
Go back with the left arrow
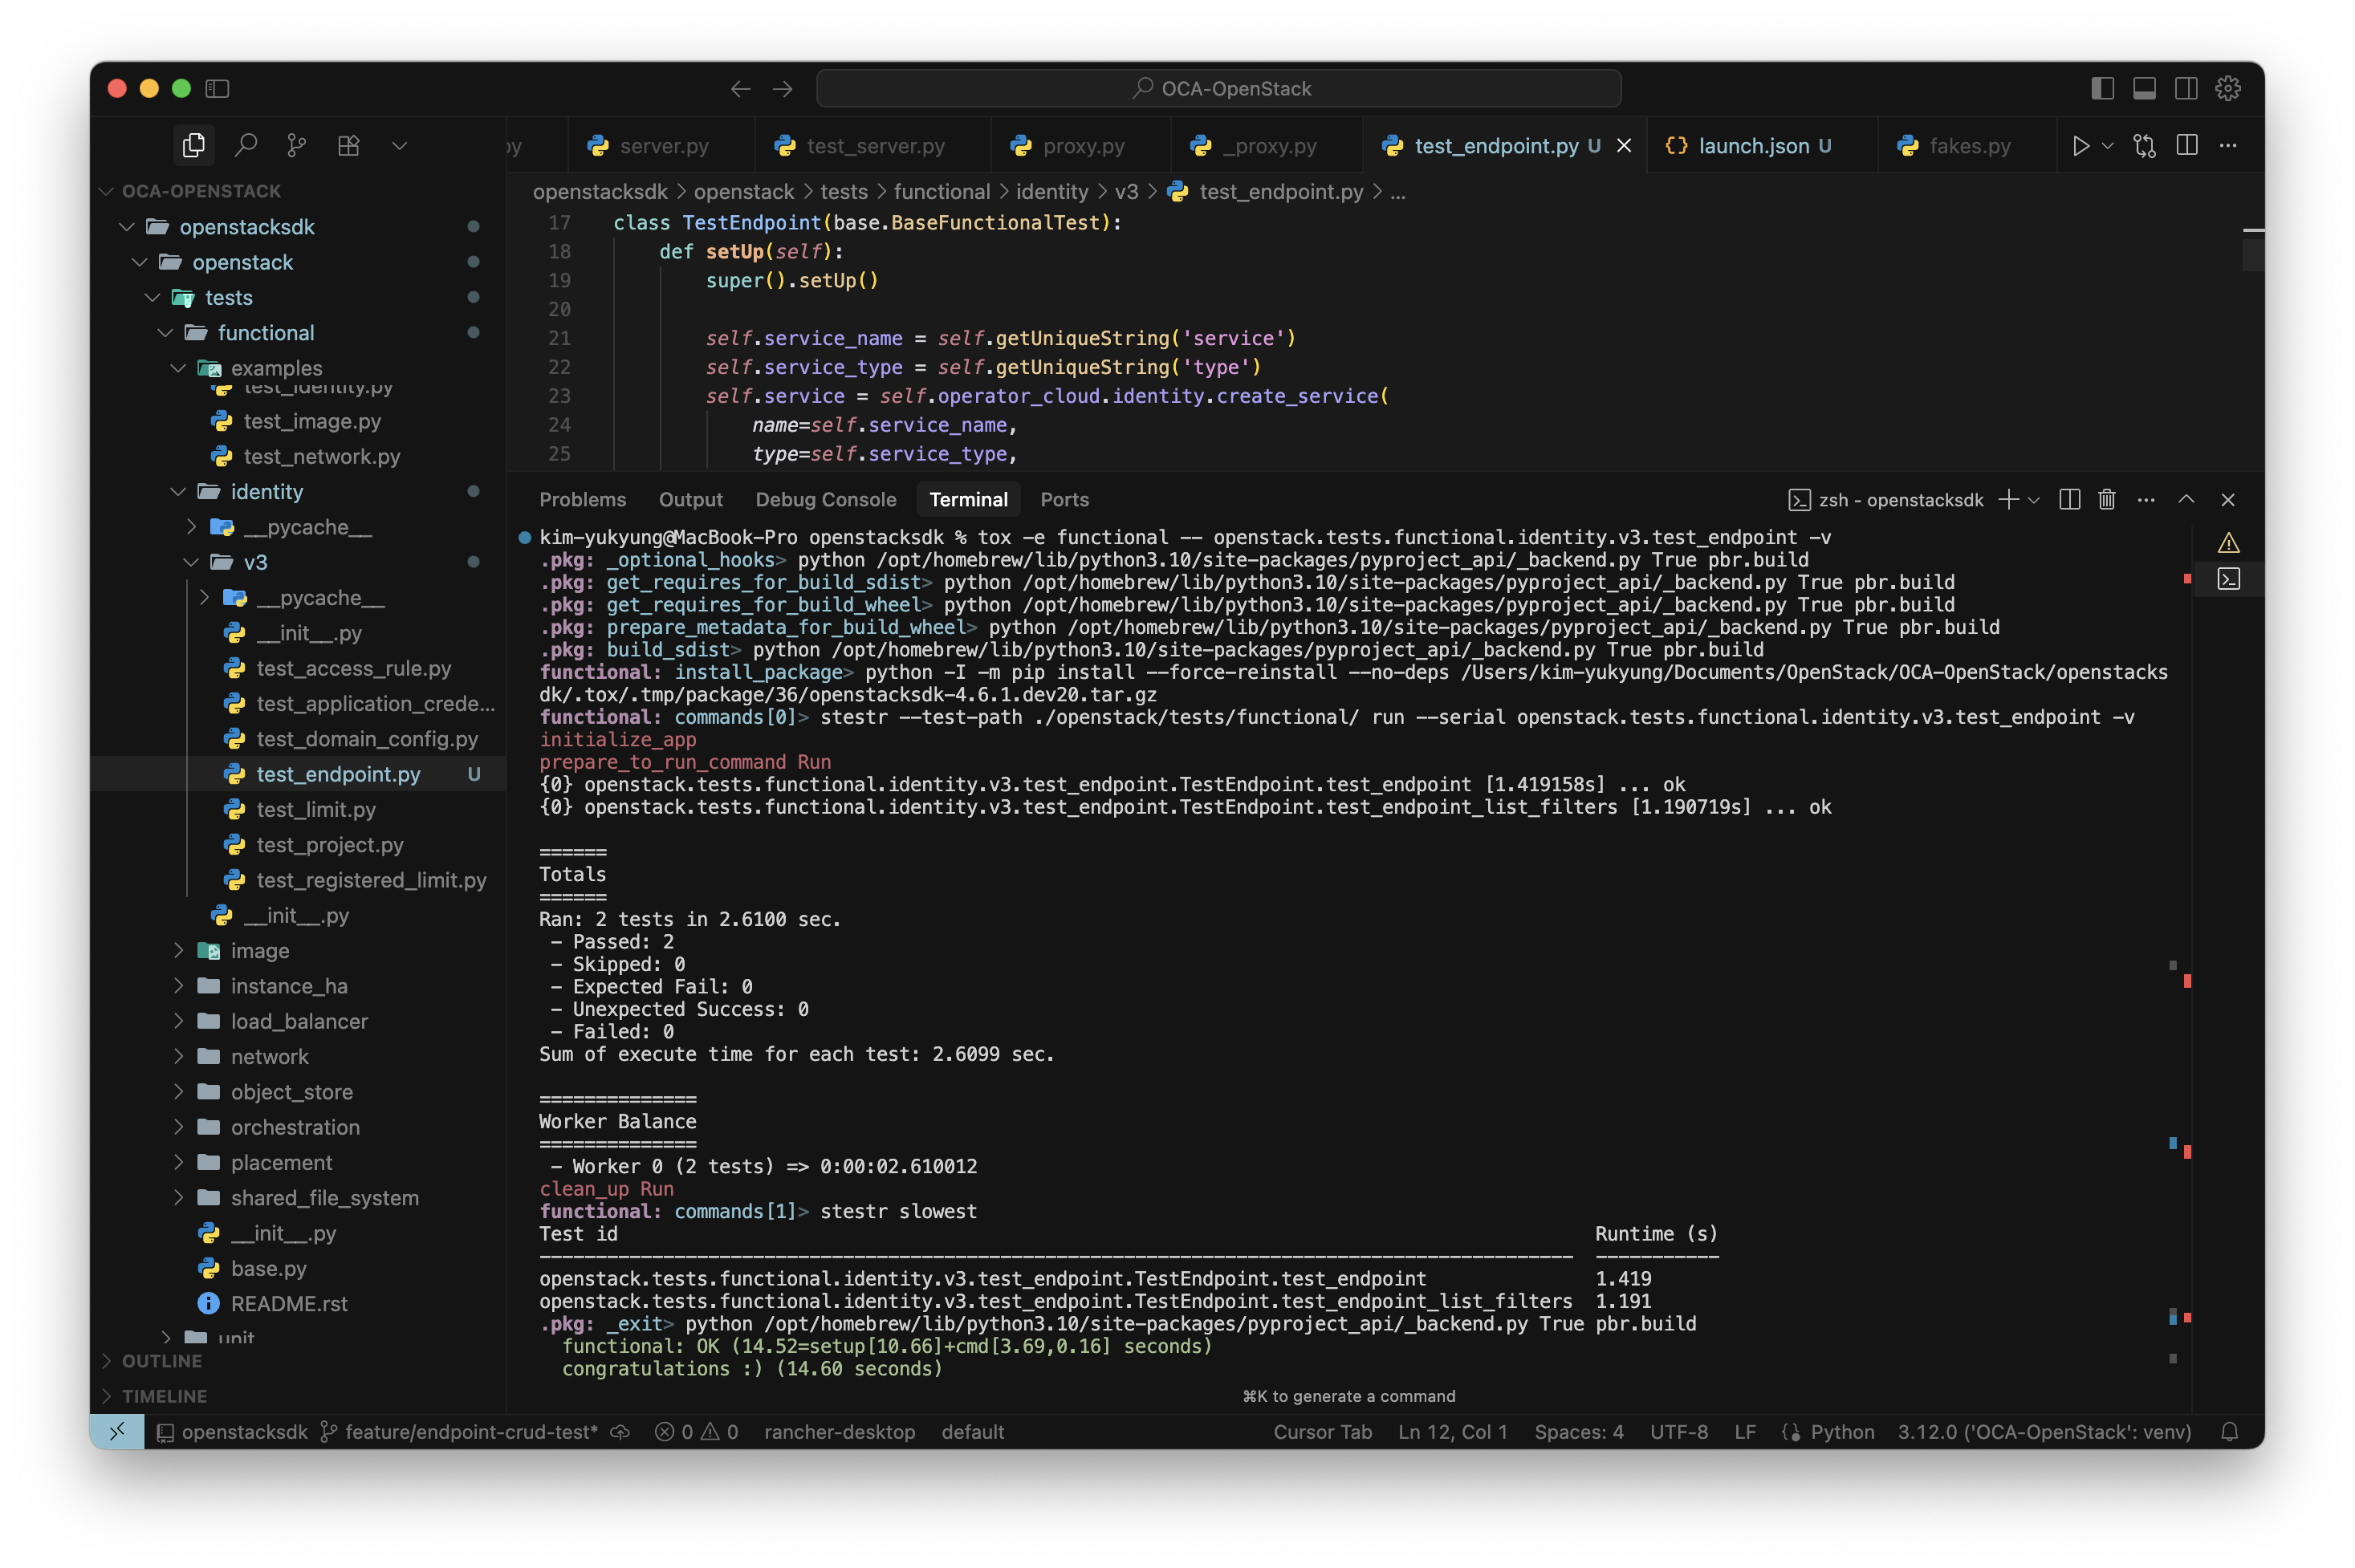tap(740, 89)
